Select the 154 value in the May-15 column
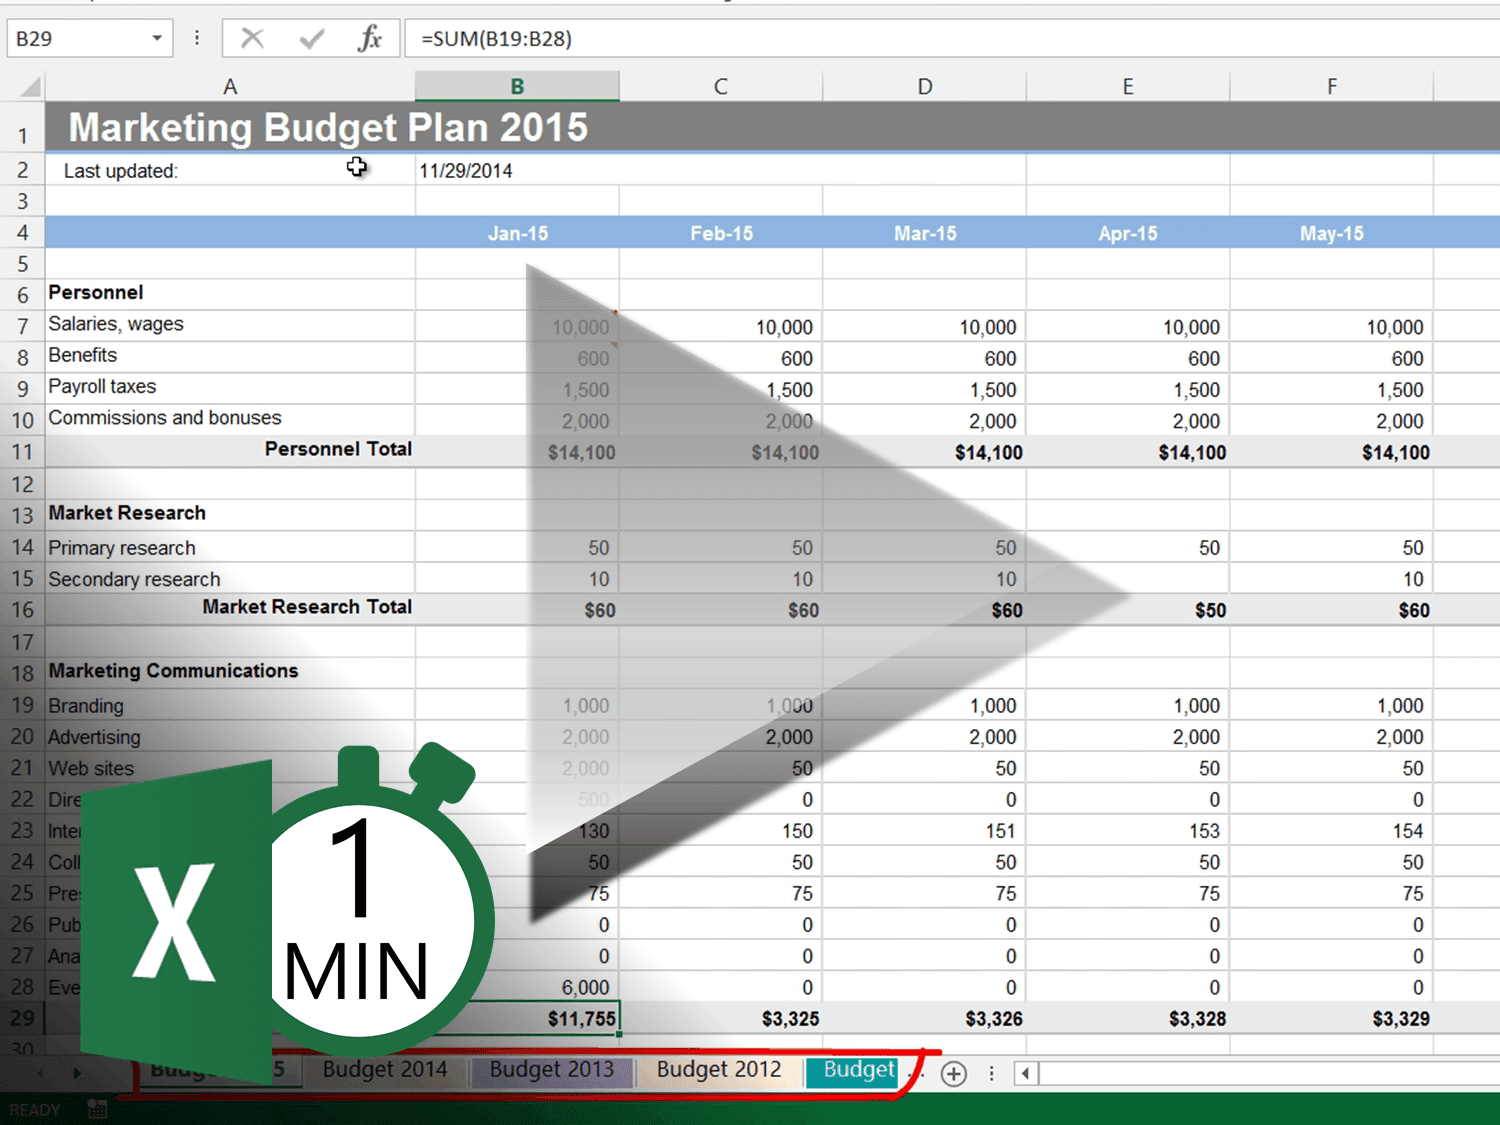Viewport: 1500px width, 1125px height. (x=1332, y=830)
